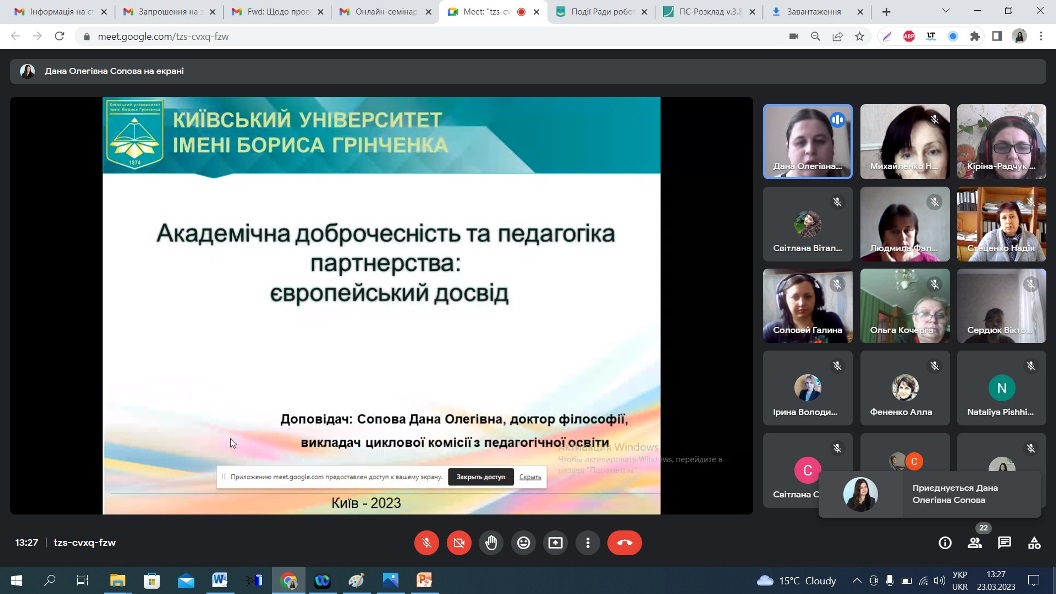Viewport: 1056px width, 594px height.
Task: Open the blue circle extension icon
Action: 953,36
